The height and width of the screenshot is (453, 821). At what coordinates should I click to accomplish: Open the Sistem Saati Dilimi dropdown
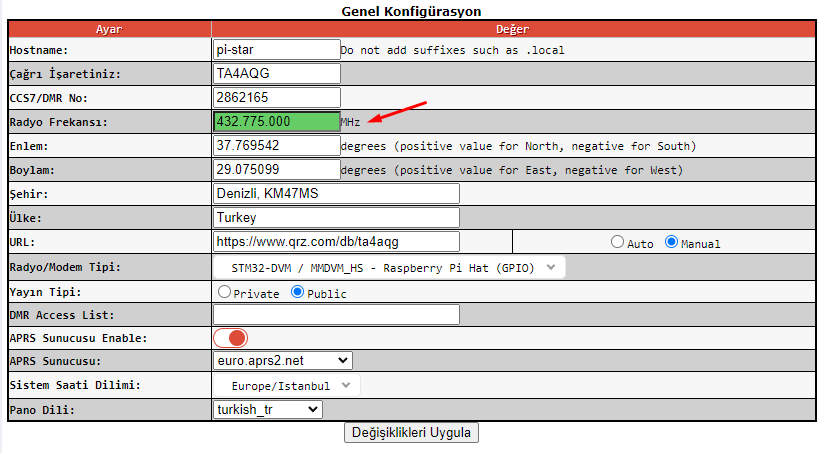click(286, 385)
